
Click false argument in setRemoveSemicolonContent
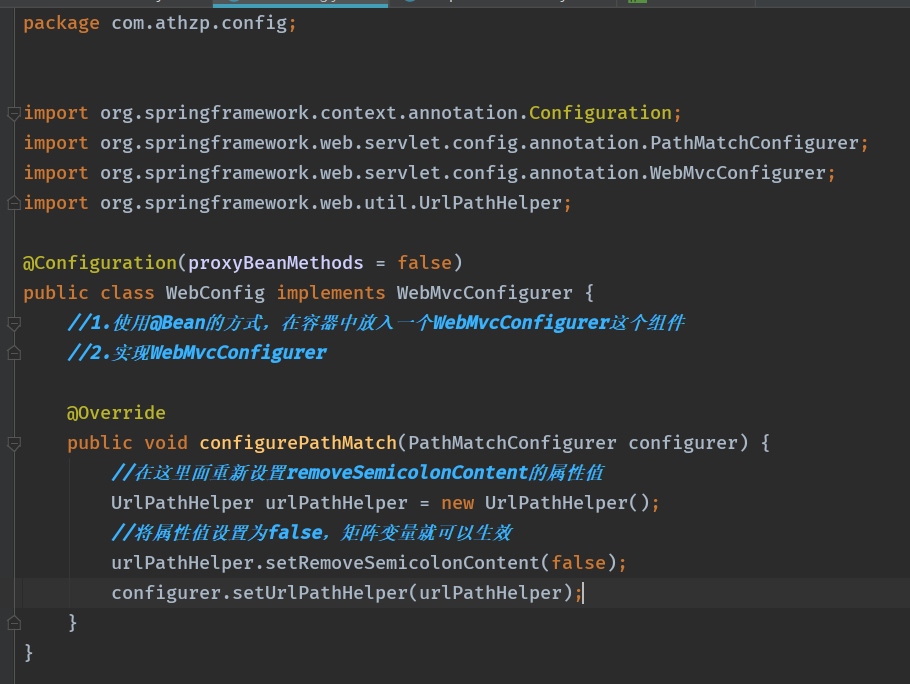(578, 563)
